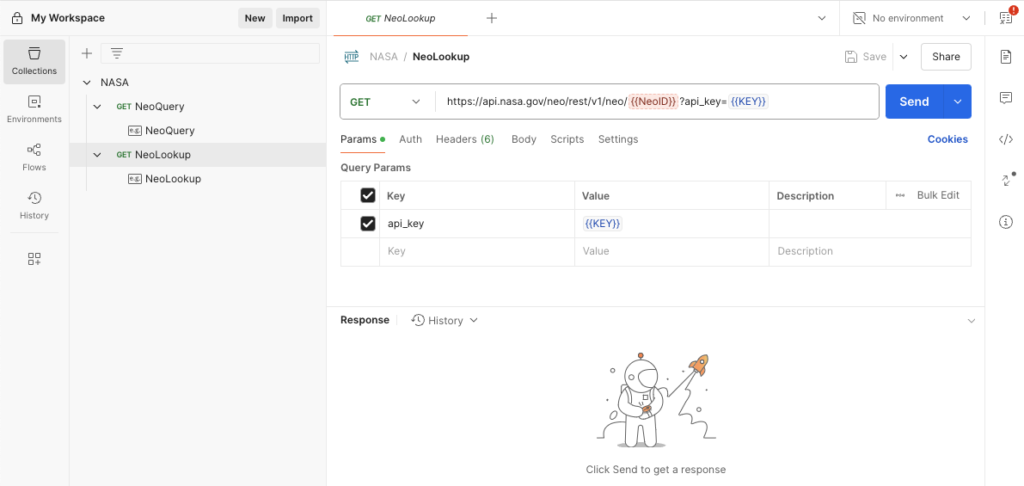Open the documentation icon in right sidebar
This screenshot has width=1024, height=486.
[1006, 57]
